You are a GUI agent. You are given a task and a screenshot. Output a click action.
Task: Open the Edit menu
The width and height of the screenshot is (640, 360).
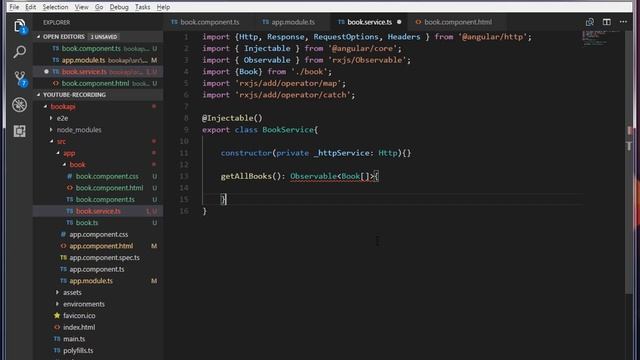click(30, 7)
